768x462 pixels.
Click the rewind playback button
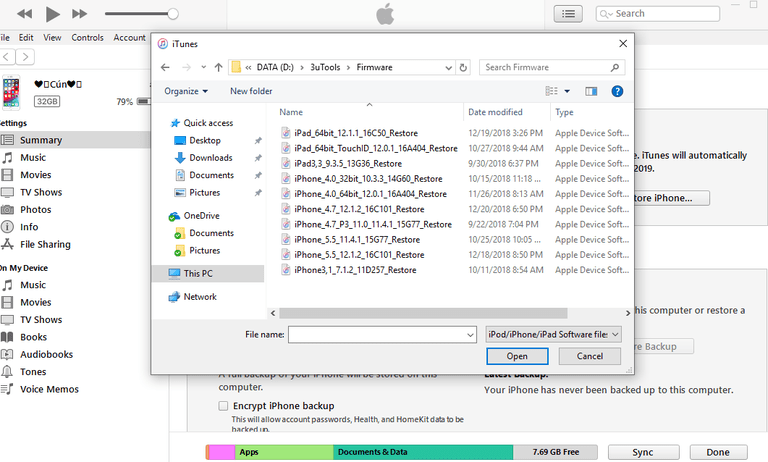[x=24, y=14]
